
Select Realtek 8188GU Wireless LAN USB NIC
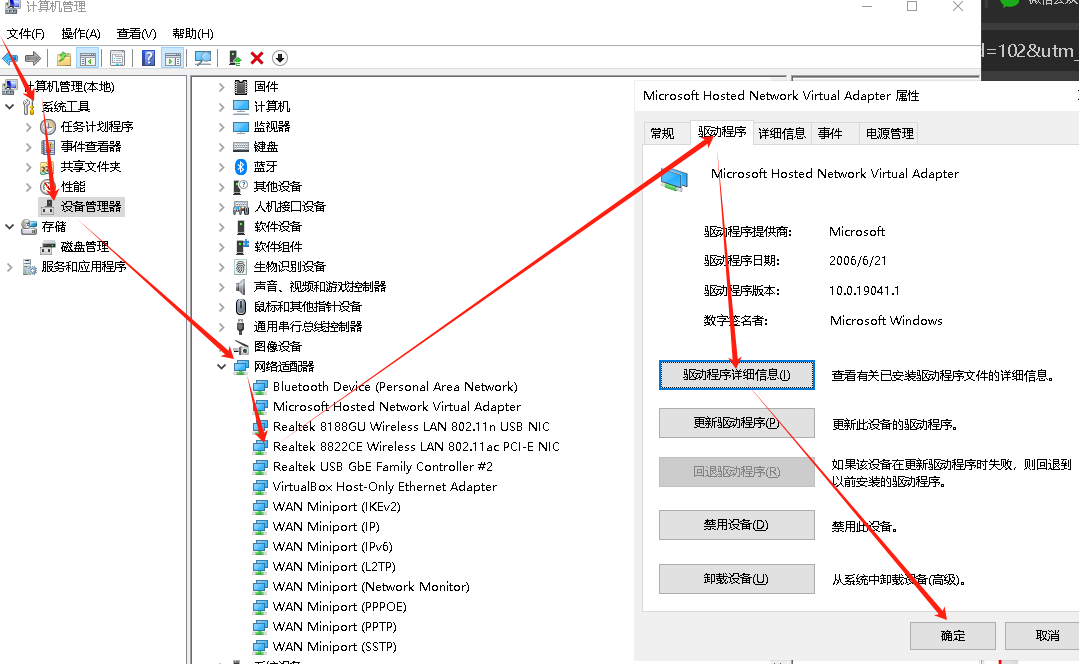point(411,427)
